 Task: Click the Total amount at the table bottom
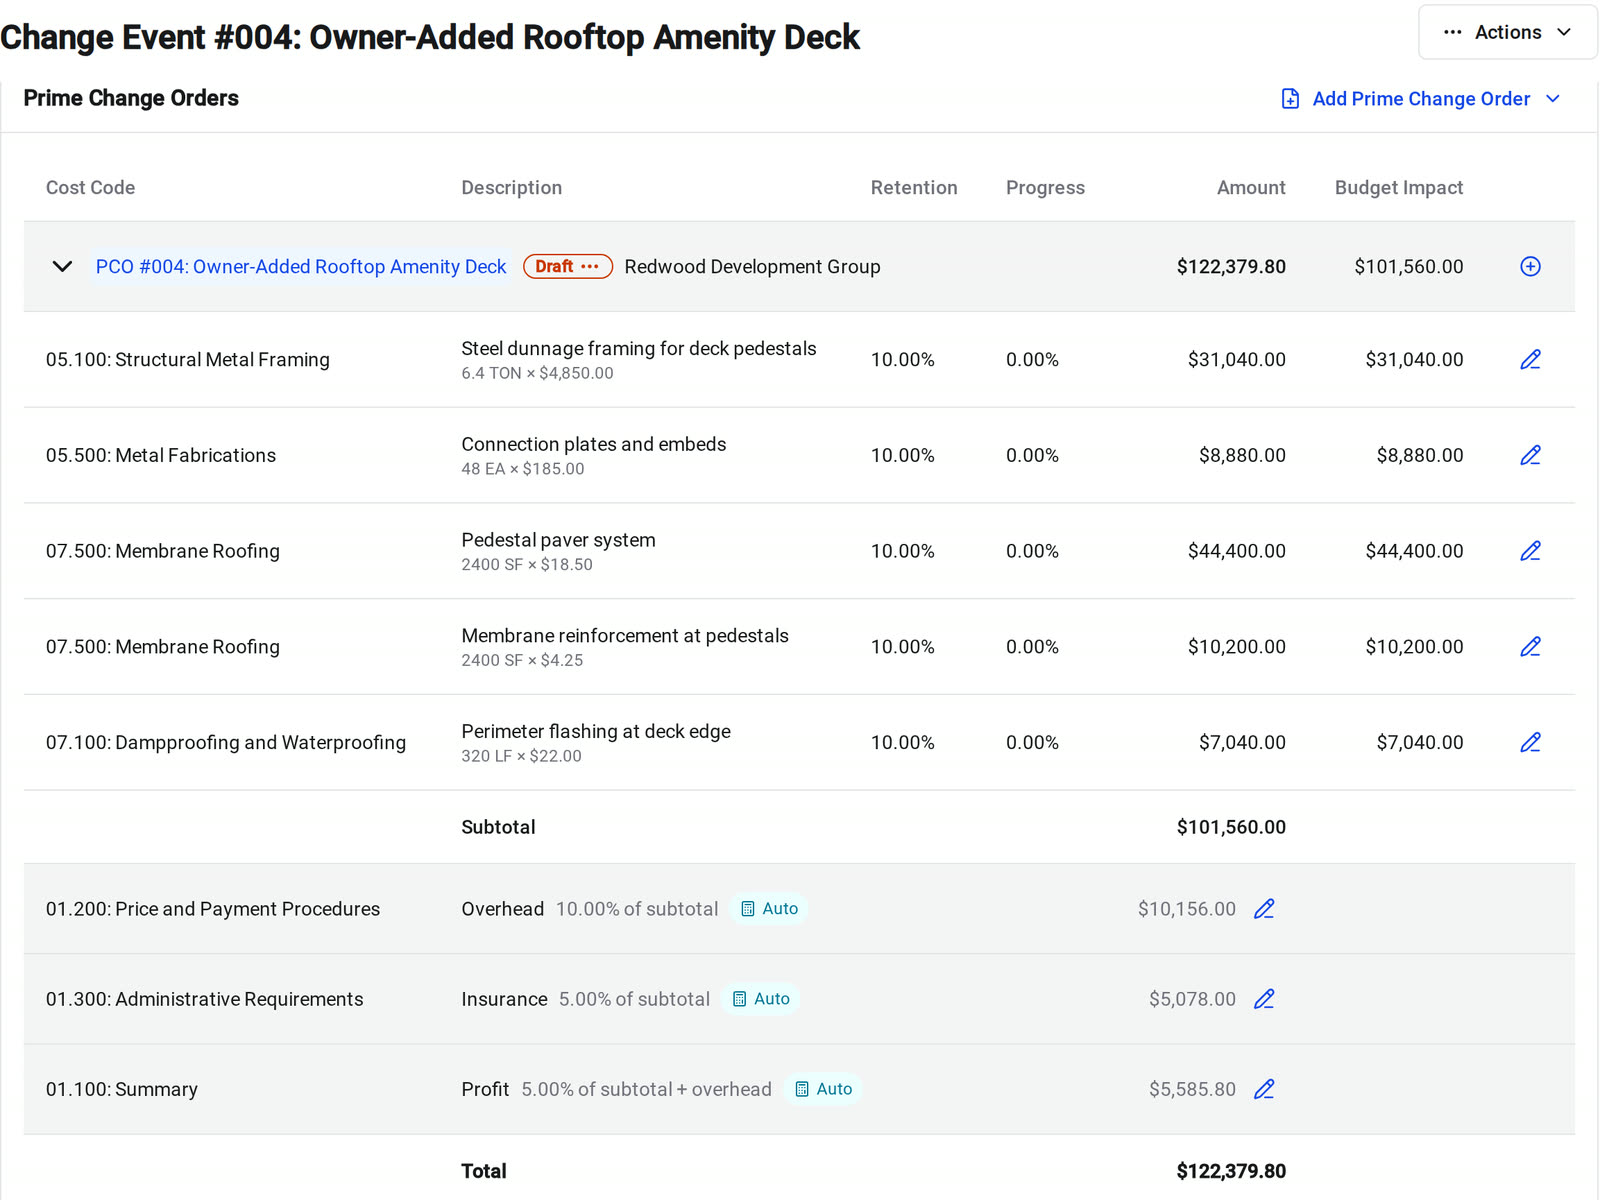point(1231,1171)
